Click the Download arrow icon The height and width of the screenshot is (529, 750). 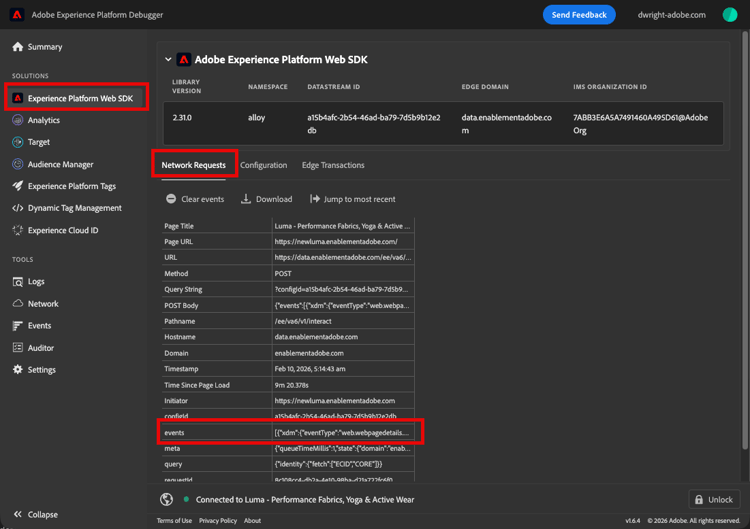tap(246, 199)
